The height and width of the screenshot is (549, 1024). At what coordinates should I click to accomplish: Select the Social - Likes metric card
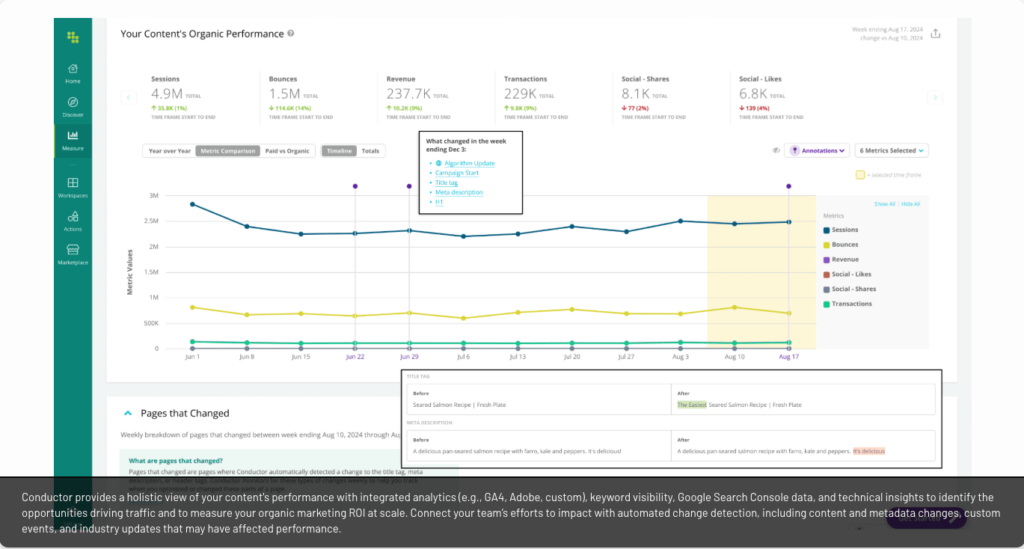pyautogui.click(x=789, y=97)
